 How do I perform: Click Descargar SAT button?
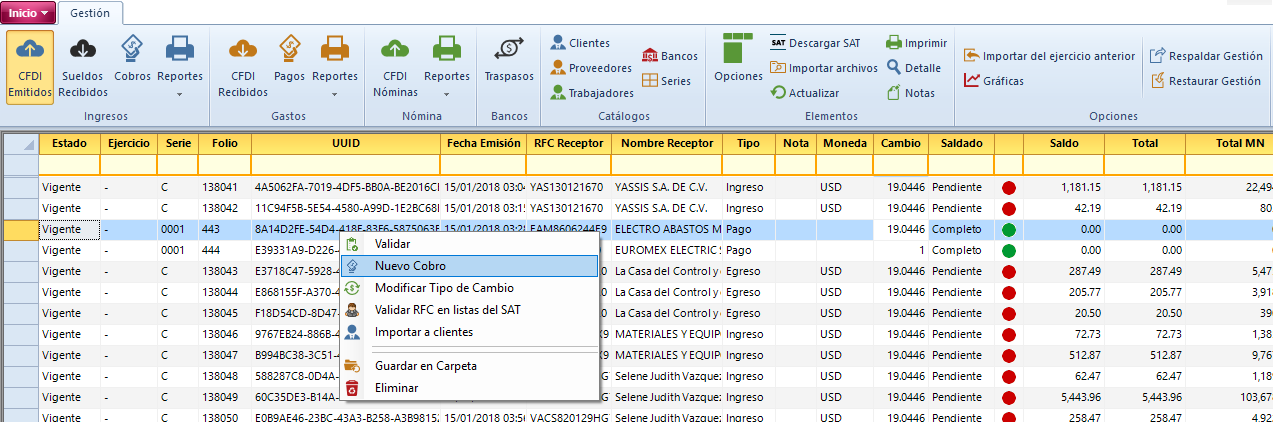tap(815, 43)
